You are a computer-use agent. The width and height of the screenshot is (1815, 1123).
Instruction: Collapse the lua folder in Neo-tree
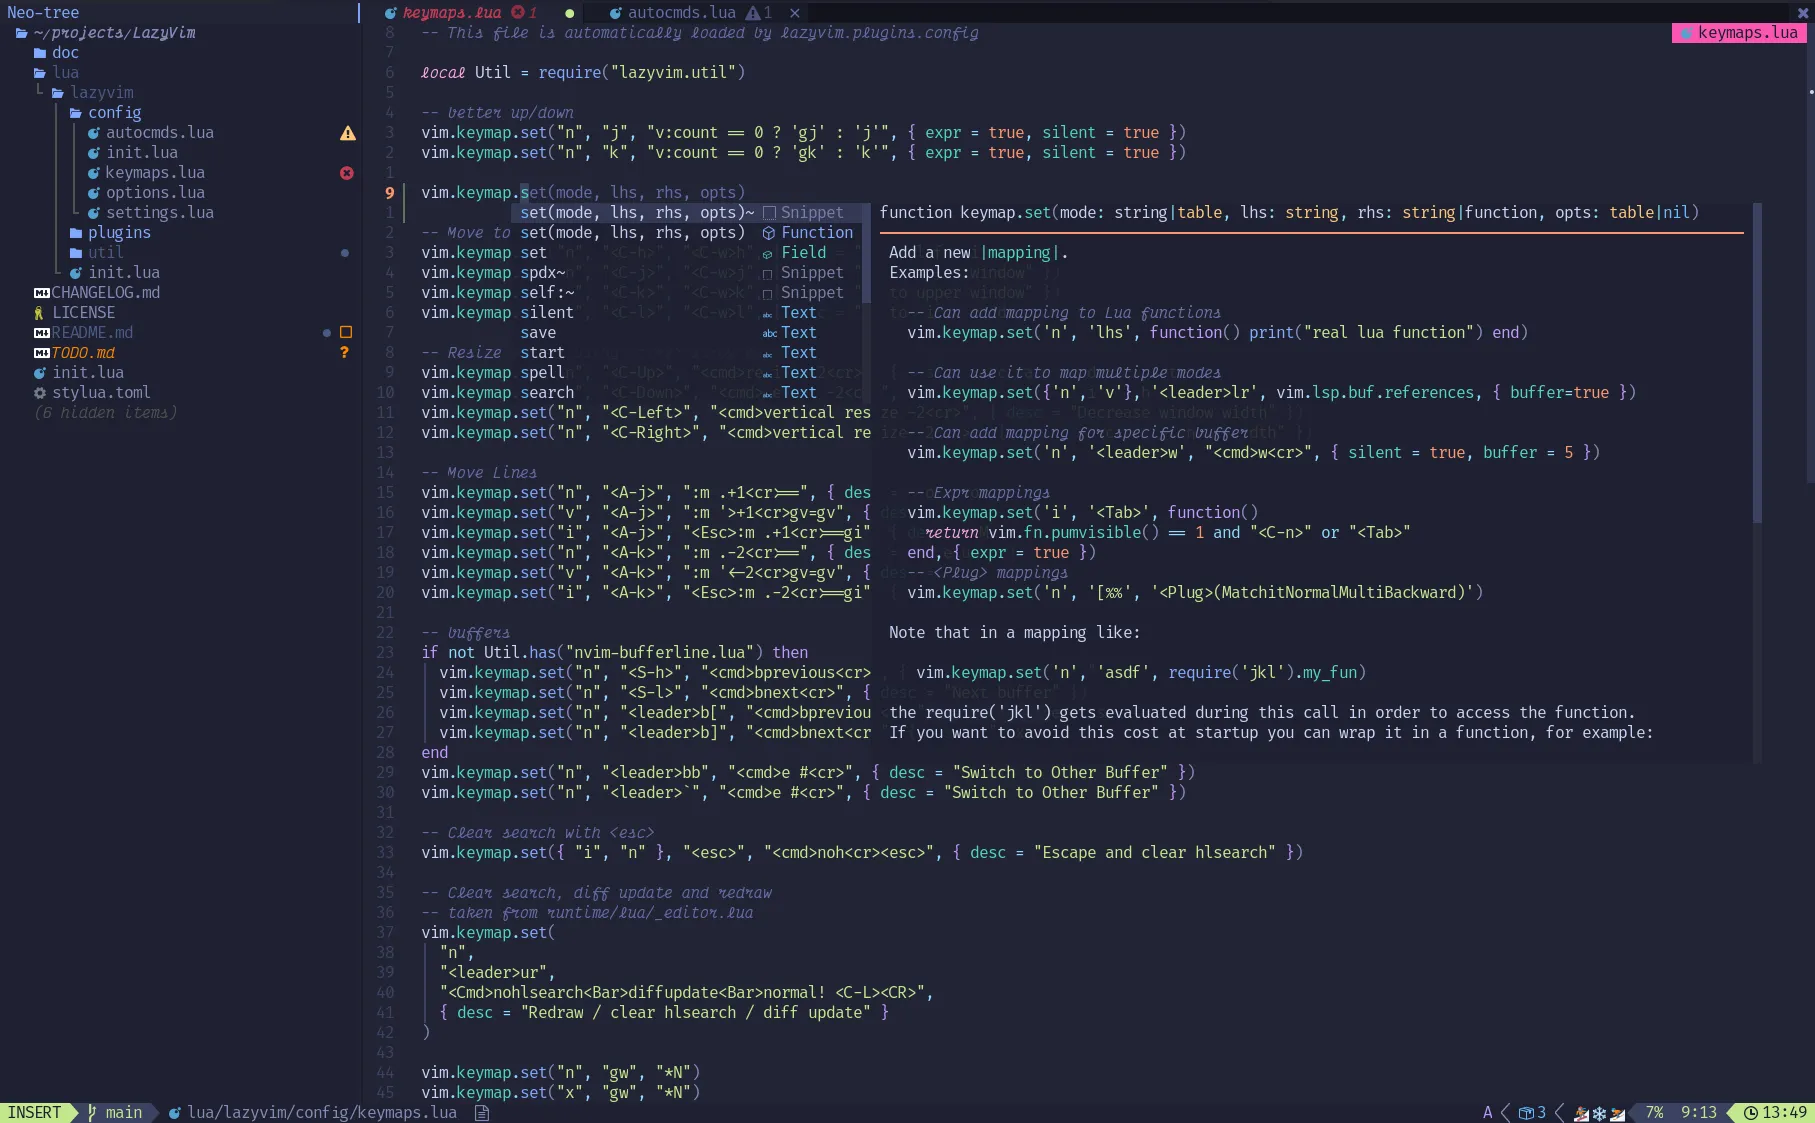coord(56,73)
